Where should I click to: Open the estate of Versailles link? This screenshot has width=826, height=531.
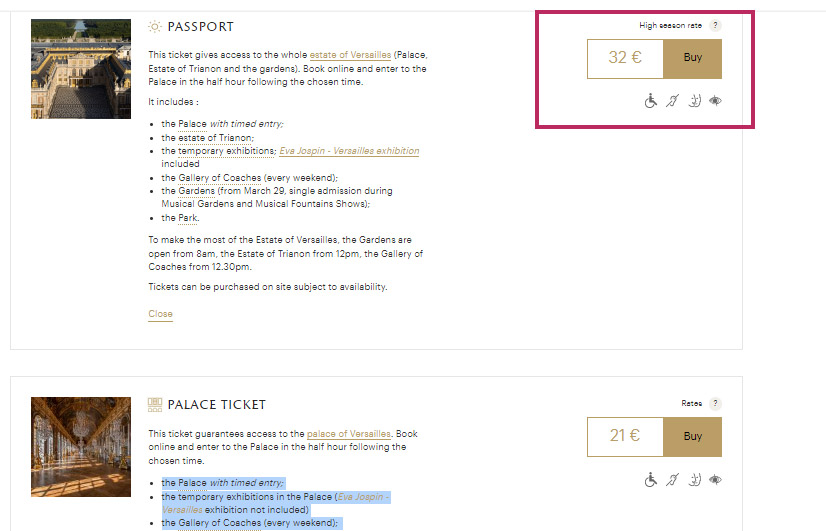tap(350, 54)
